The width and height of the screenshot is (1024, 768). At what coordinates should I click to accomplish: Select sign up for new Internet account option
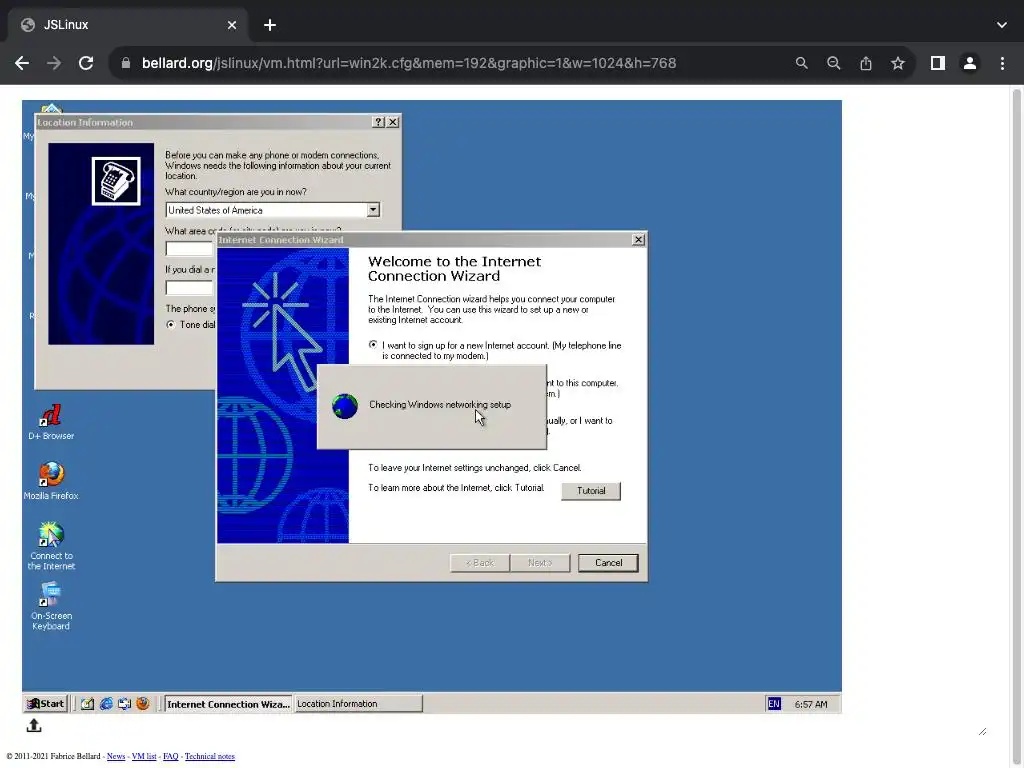point(373,345)
